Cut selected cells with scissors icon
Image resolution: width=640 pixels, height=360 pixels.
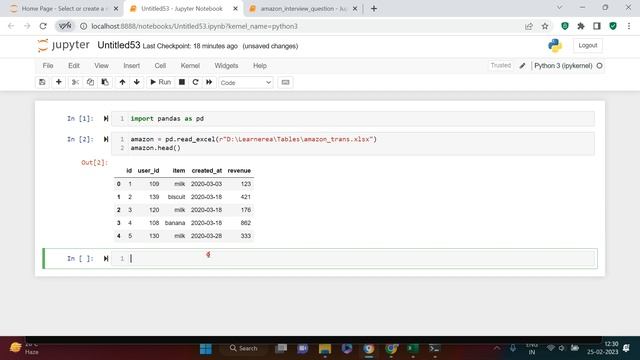75,82
